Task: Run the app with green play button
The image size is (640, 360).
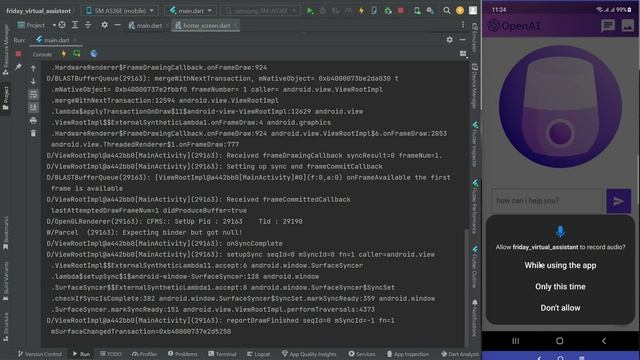Action: click(x=310, y=11)
